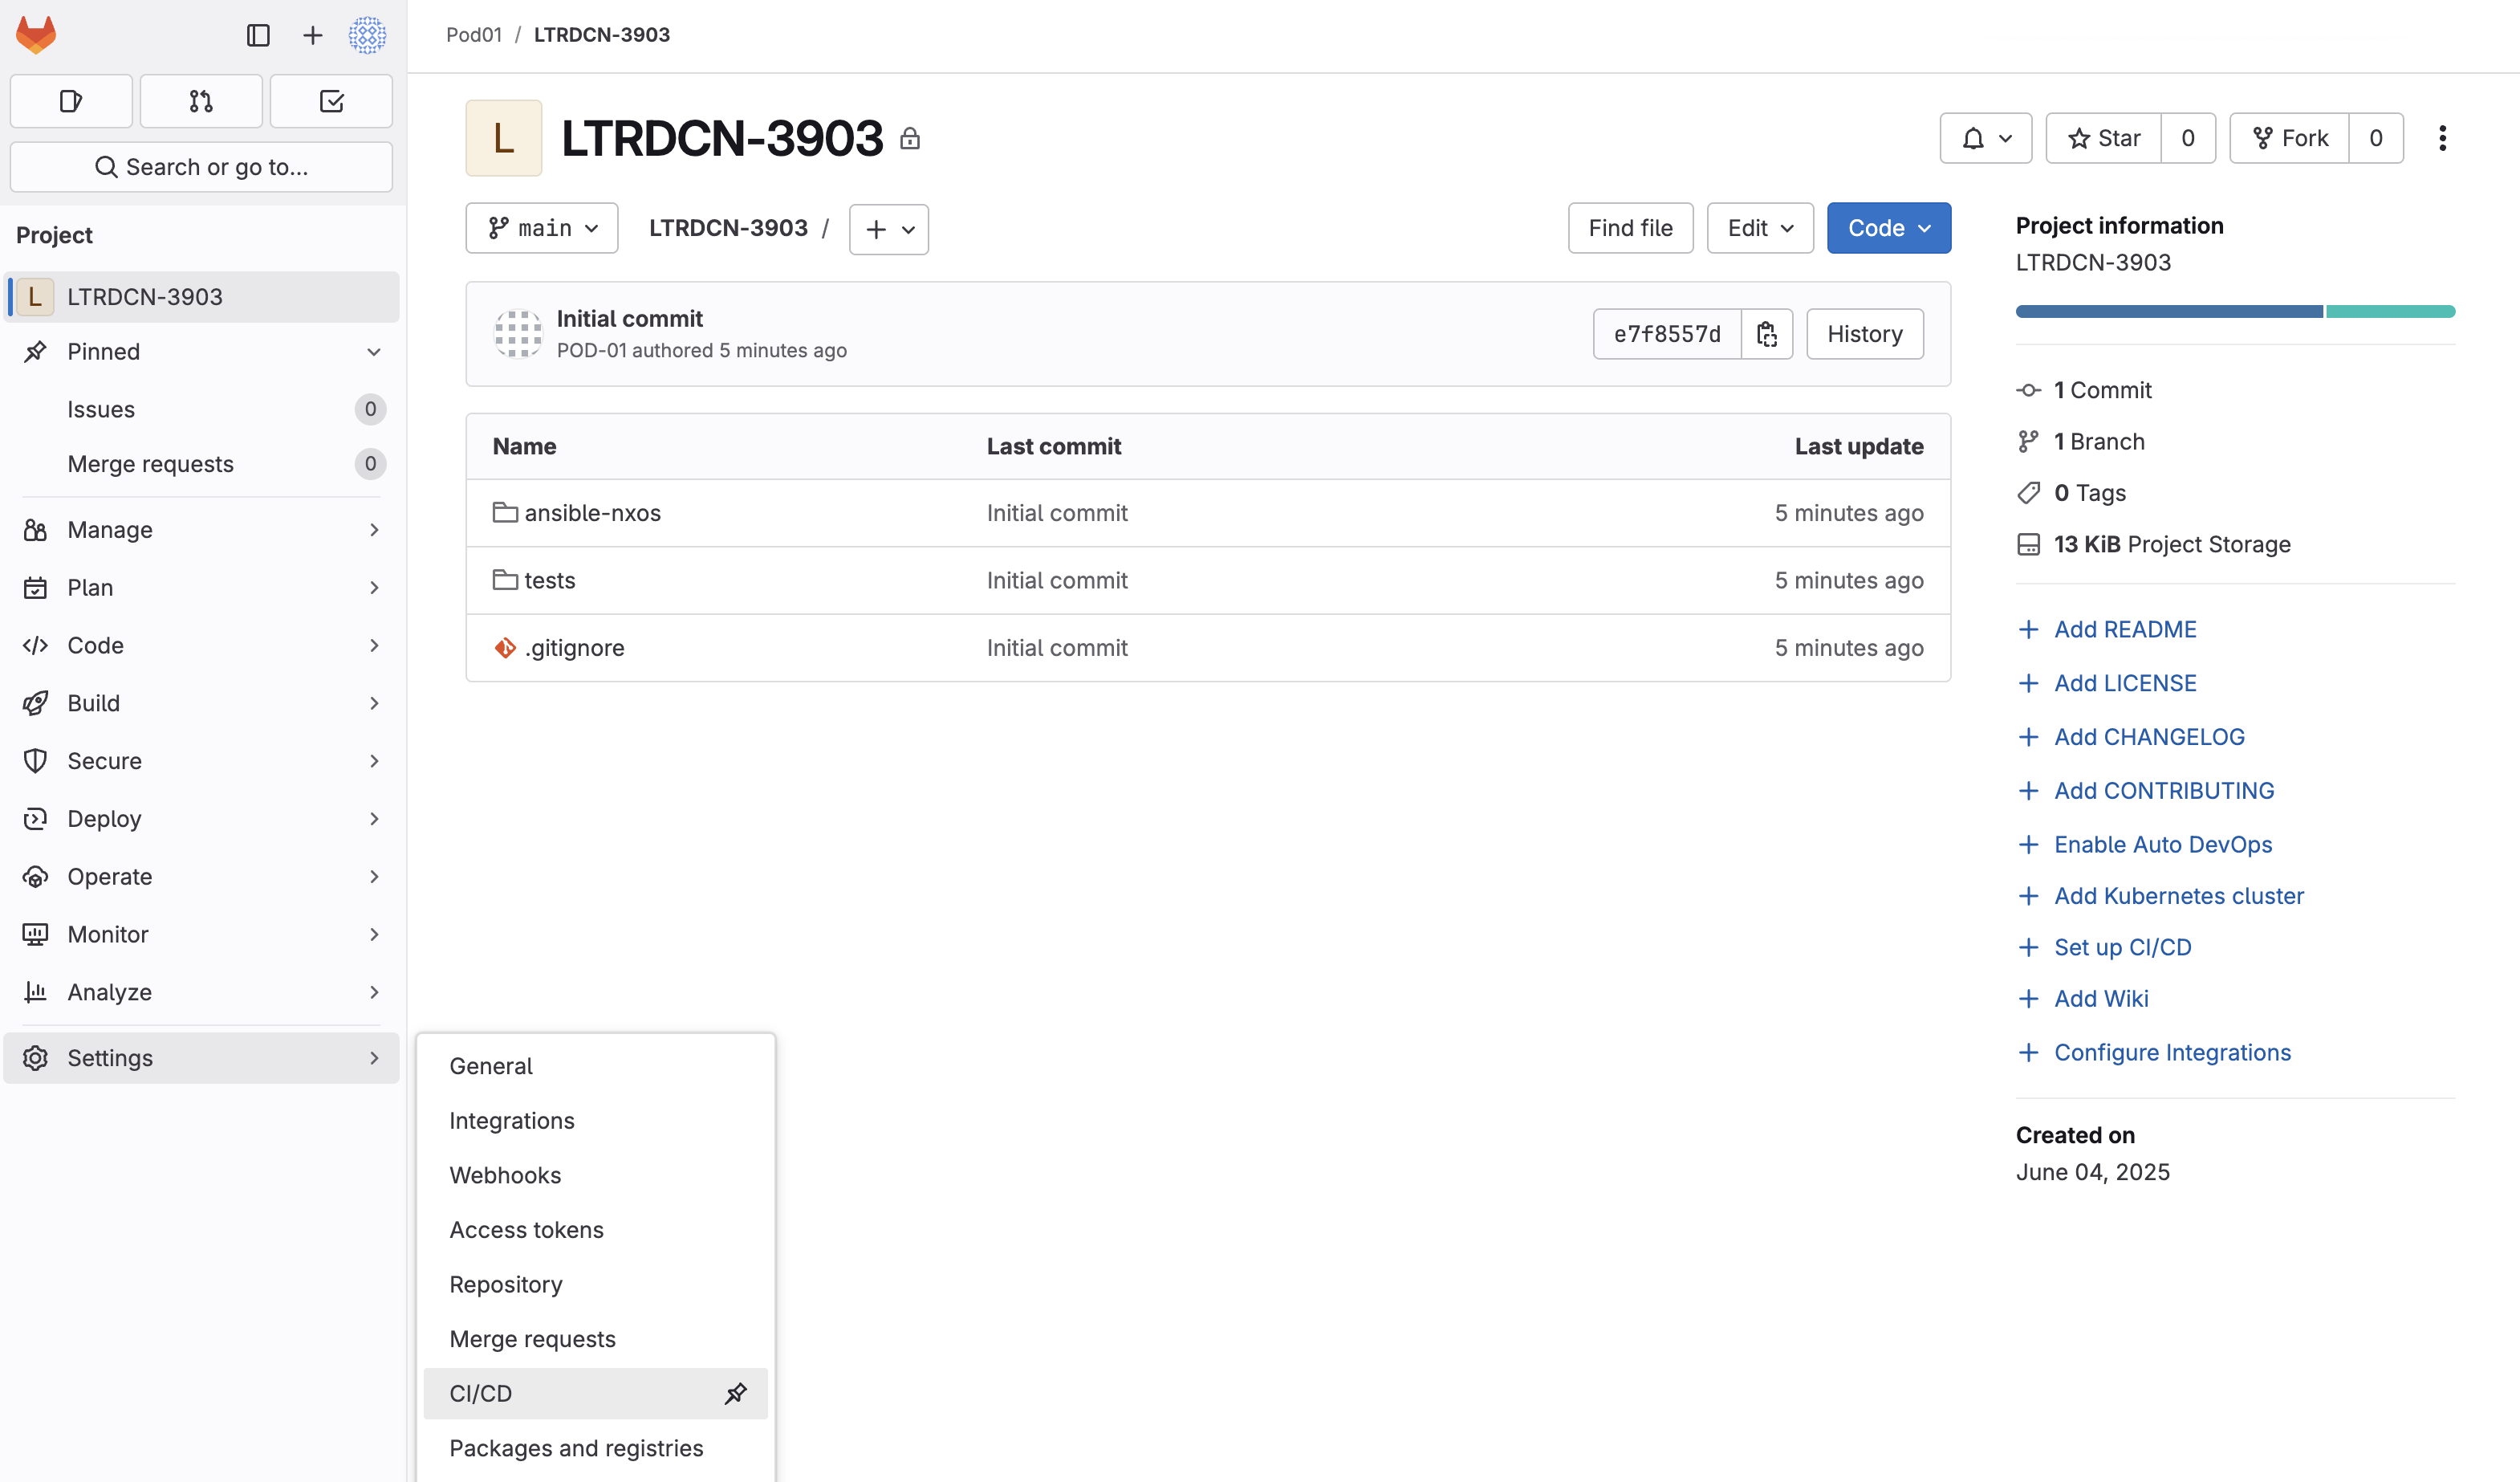The width and height of the screenshot is (2520, 1482).
Task: Open merge requests shortcut icon
Action: tap(201, 101)
